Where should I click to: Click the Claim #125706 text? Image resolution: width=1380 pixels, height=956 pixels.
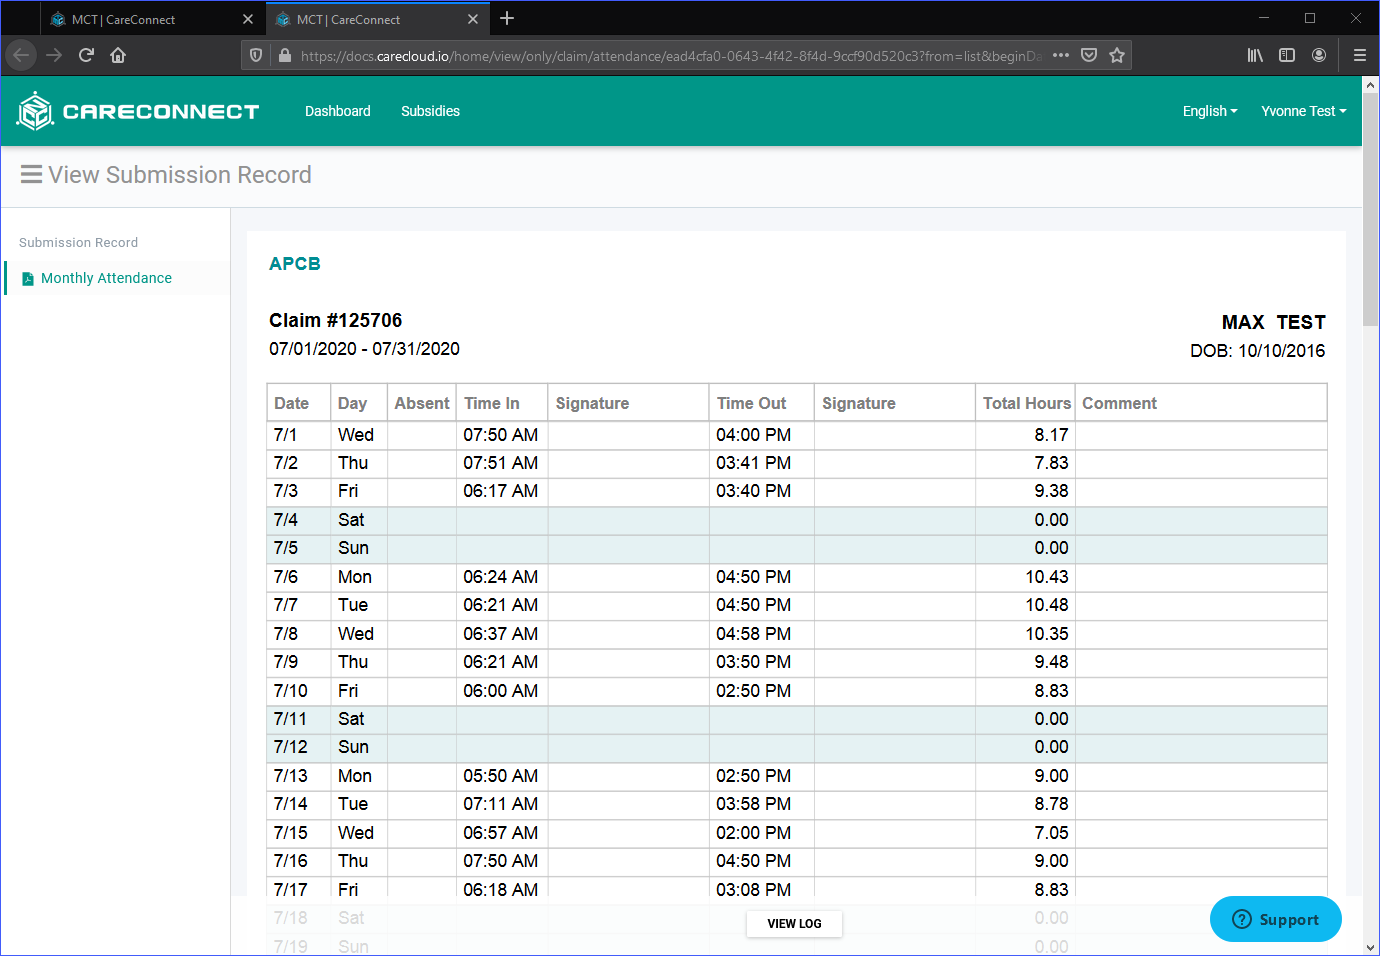tap(336, 320)
